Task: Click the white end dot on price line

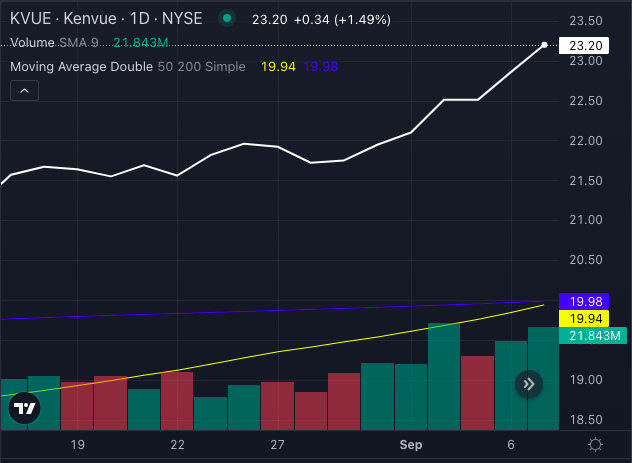Action: click(544, 45)
